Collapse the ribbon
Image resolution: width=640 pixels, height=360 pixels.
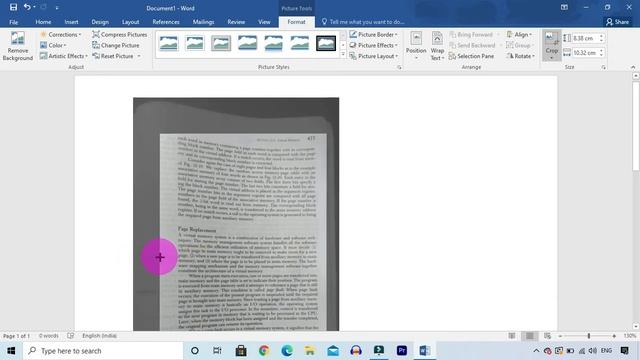(x=633, y=67)
